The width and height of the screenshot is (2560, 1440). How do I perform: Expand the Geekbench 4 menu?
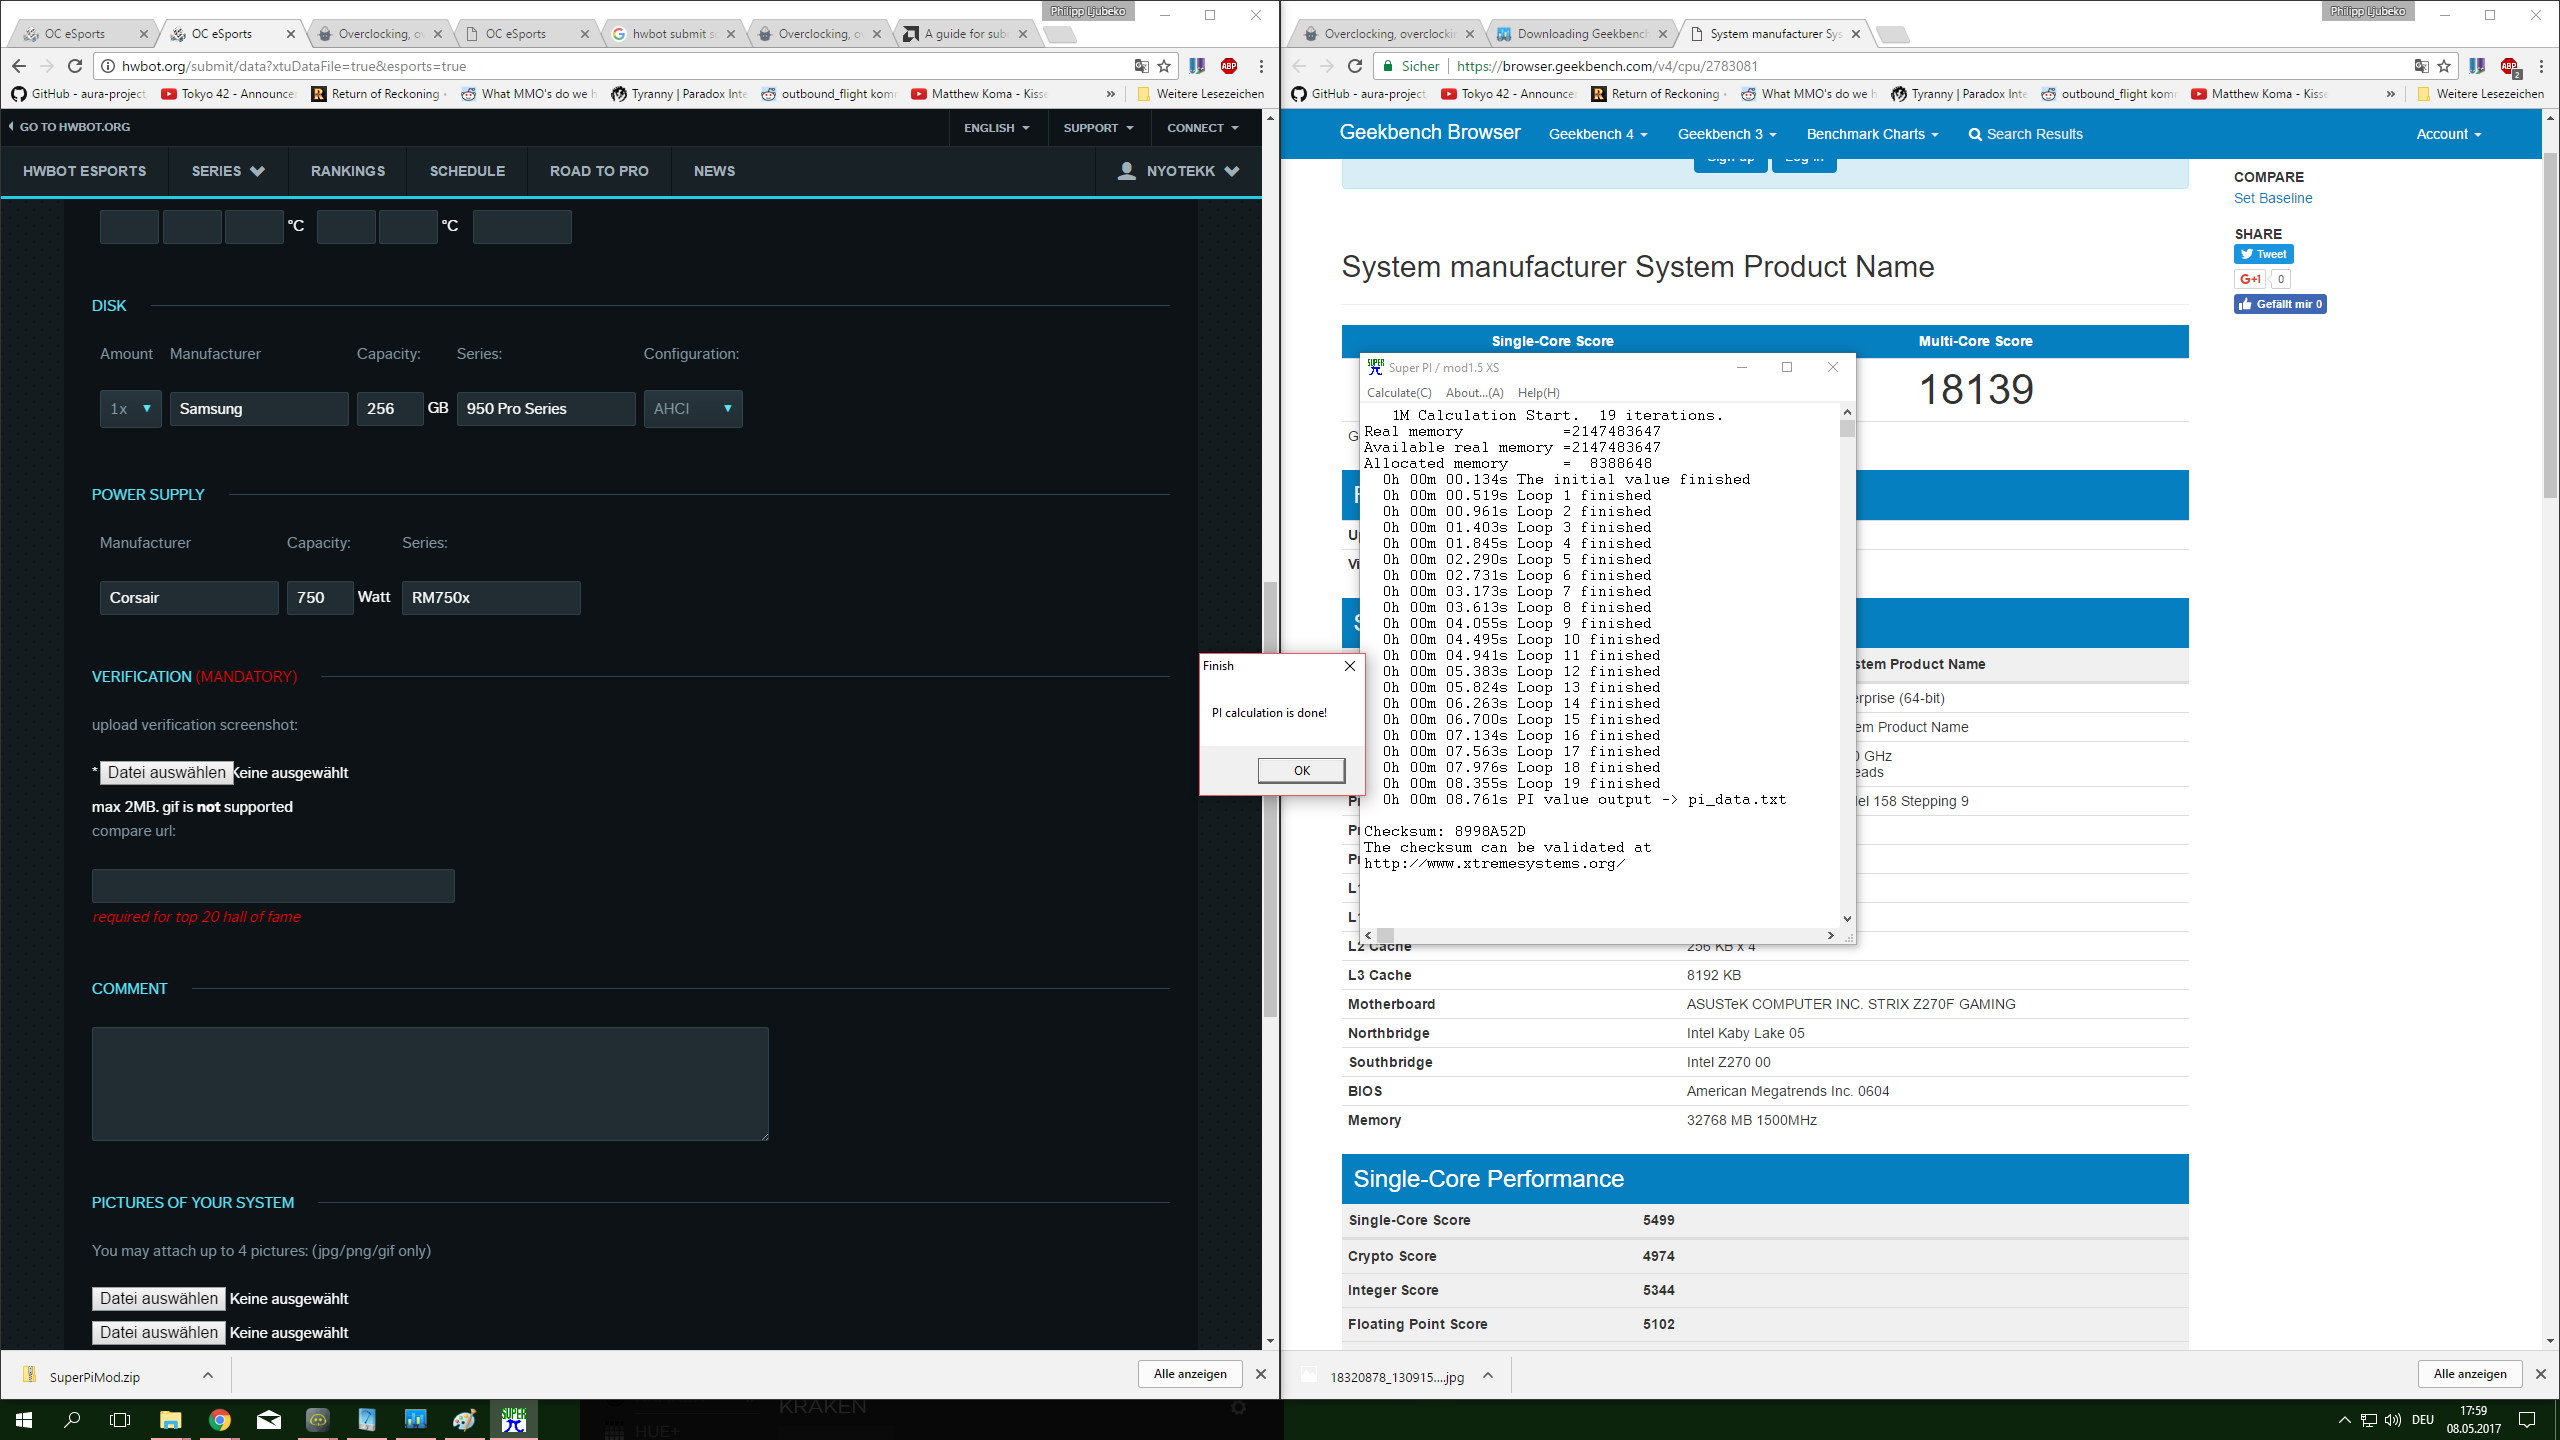tap(1598, 134)
